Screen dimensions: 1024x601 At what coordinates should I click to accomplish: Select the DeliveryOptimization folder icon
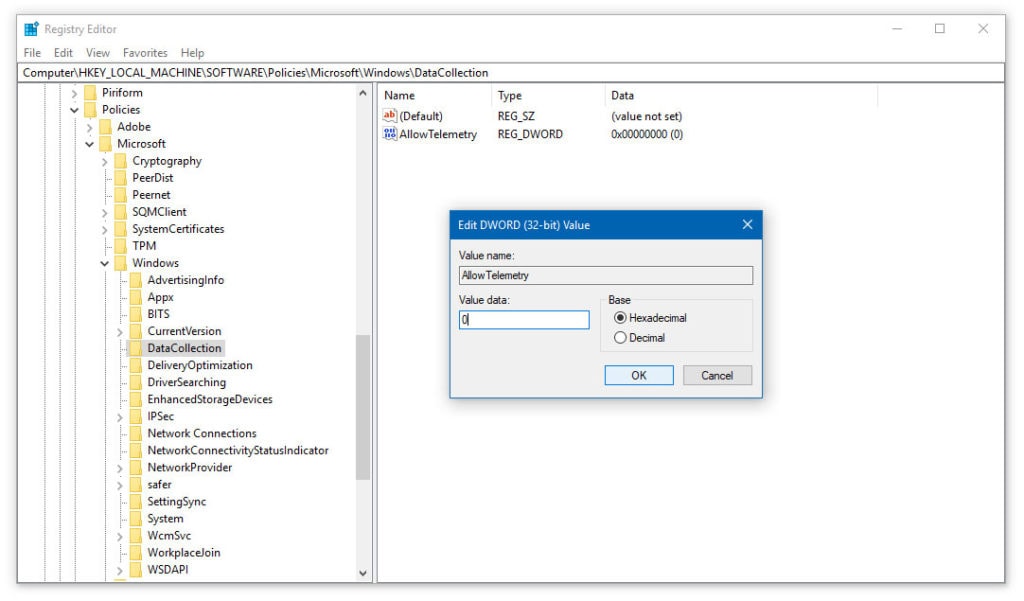[136, 365]
